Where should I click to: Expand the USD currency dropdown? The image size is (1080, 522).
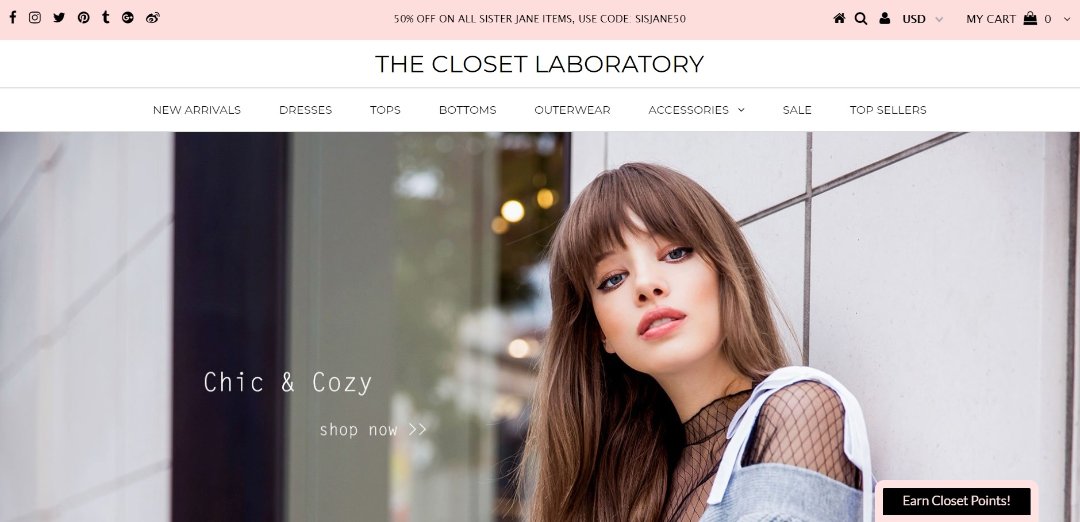coord(922,19)
